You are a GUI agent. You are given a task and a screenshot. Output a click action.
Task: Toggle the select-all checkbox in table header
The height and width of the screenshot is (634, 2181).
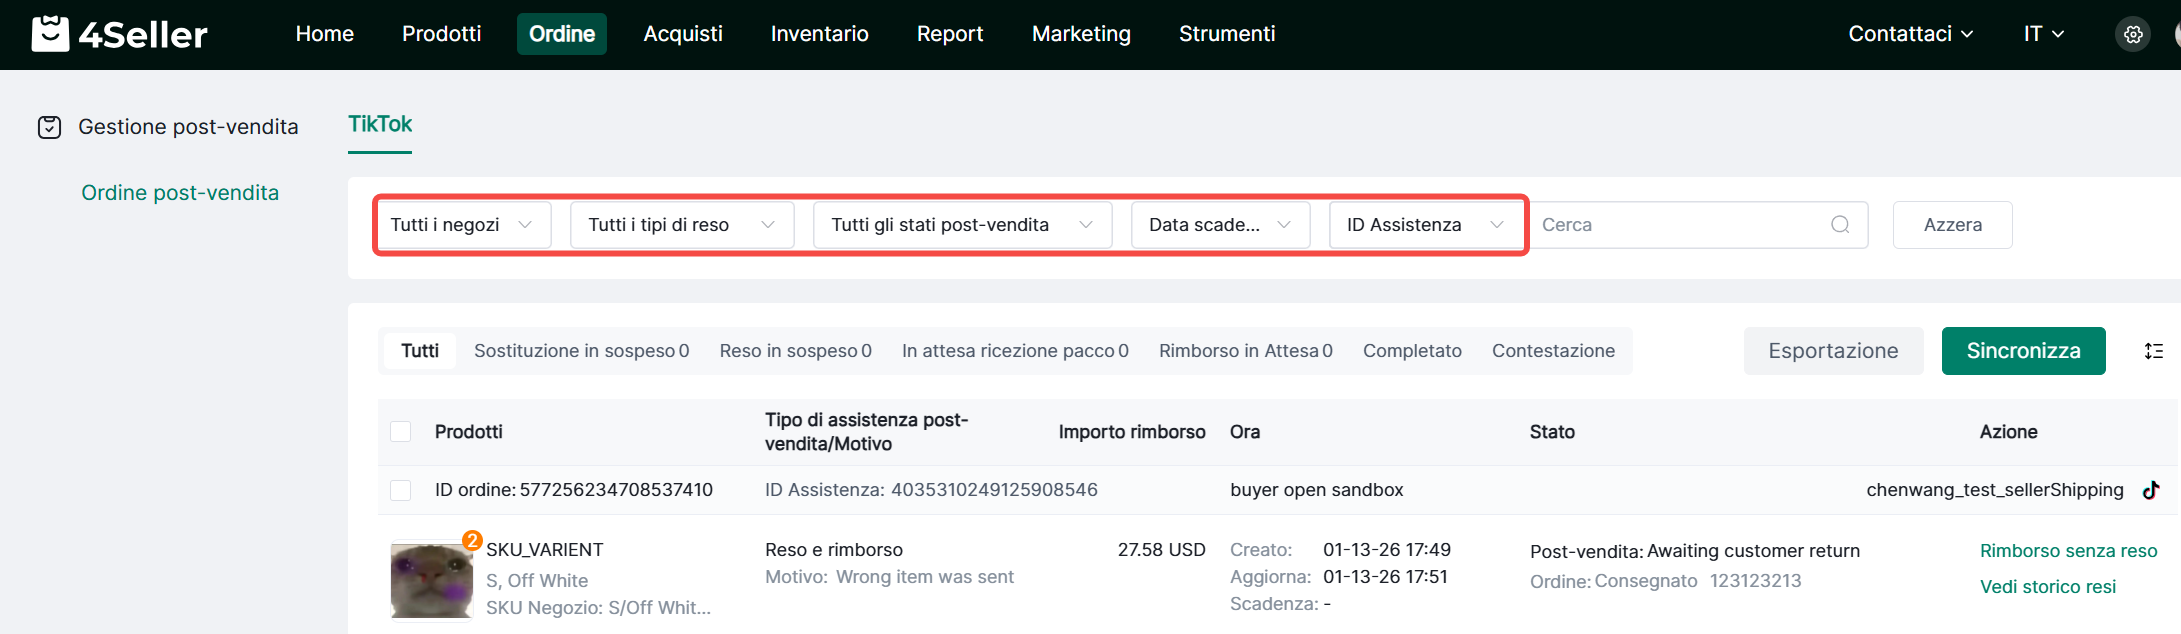point(401,432)
